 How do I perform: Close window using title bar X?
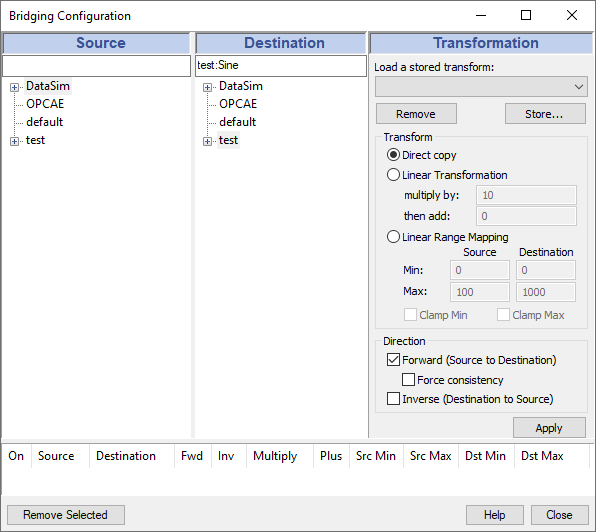[572, 16]
